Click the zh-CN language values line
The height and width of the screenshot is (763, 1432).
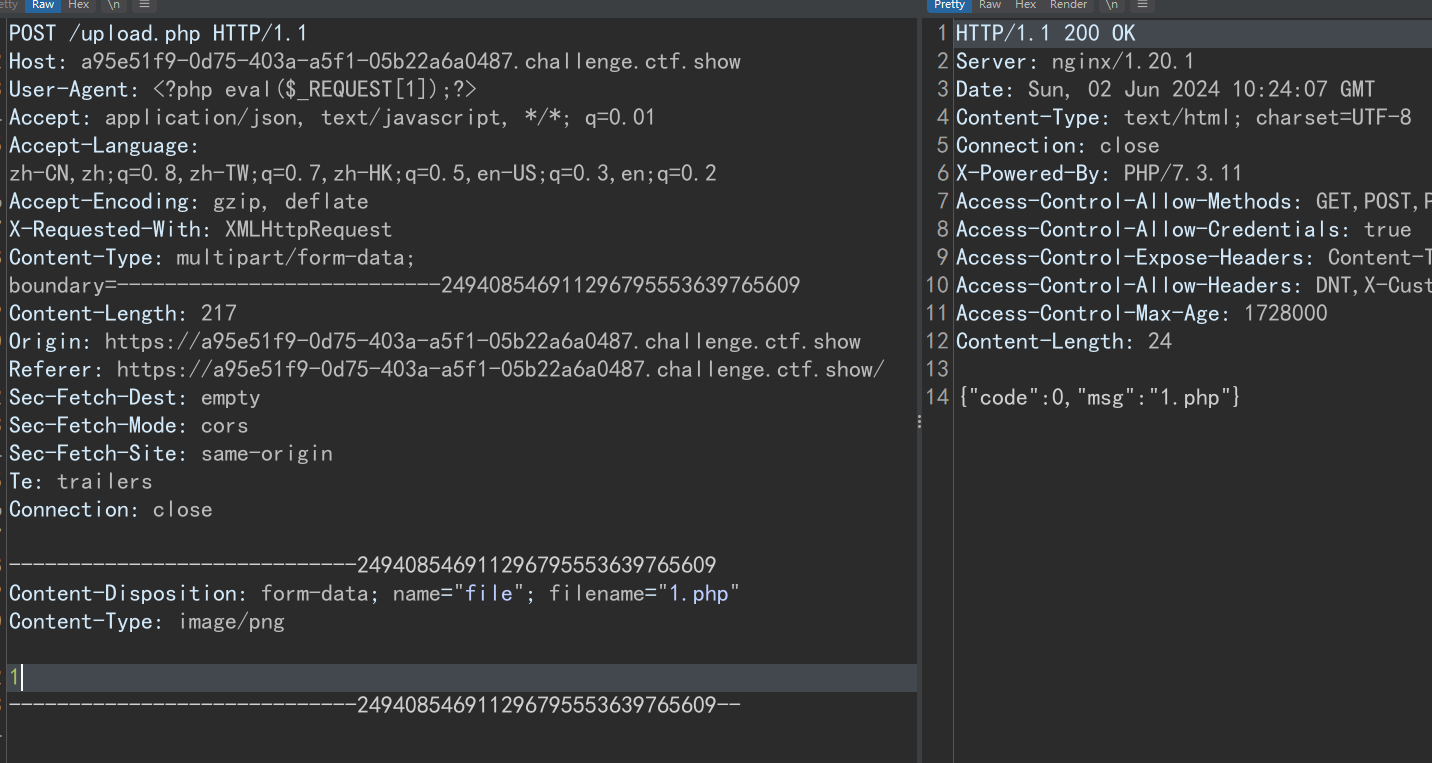(363, 173)
